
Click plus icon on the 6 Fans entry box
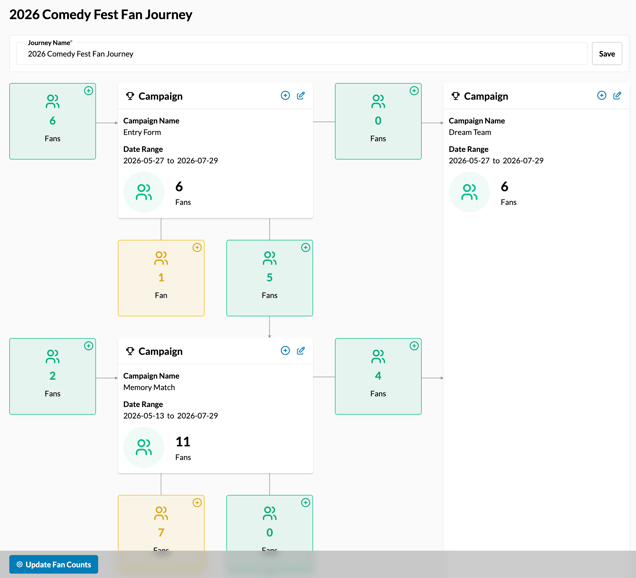point(88,90)
